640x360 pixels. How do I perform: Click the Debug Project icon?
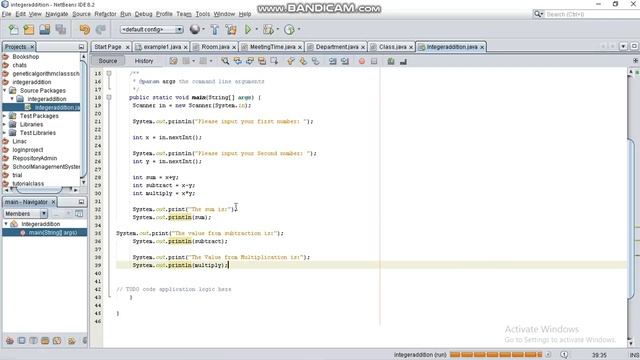268,29
